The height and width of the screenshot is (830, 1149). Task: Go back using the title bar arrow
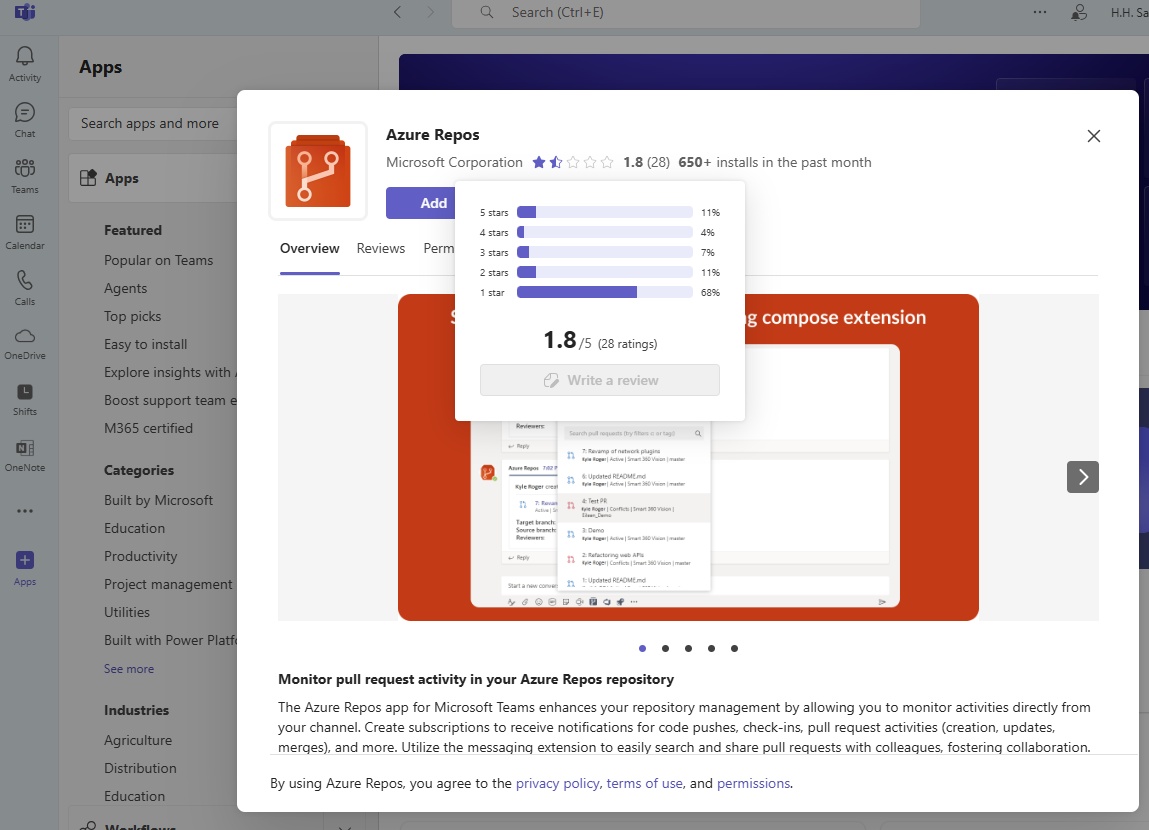click(398, 12)
